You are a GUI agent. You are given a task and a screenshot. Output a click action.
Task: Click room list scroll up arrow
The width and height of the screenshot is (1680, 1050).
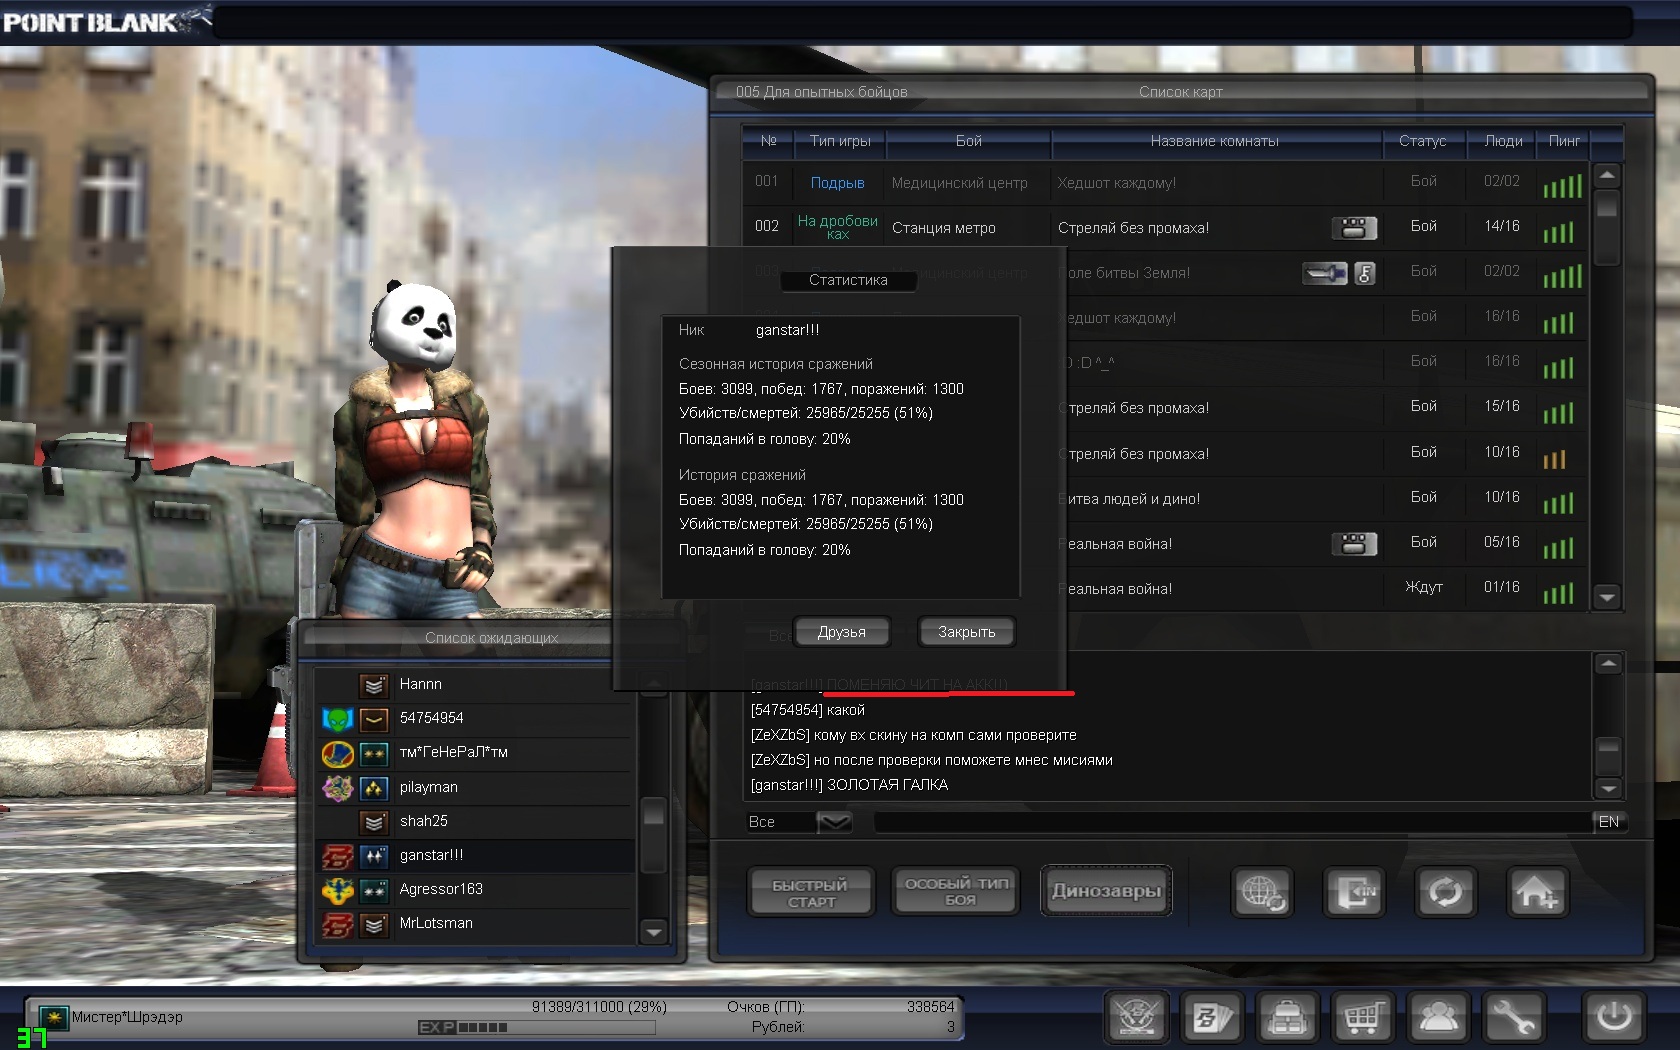[x=1607, y=175]
